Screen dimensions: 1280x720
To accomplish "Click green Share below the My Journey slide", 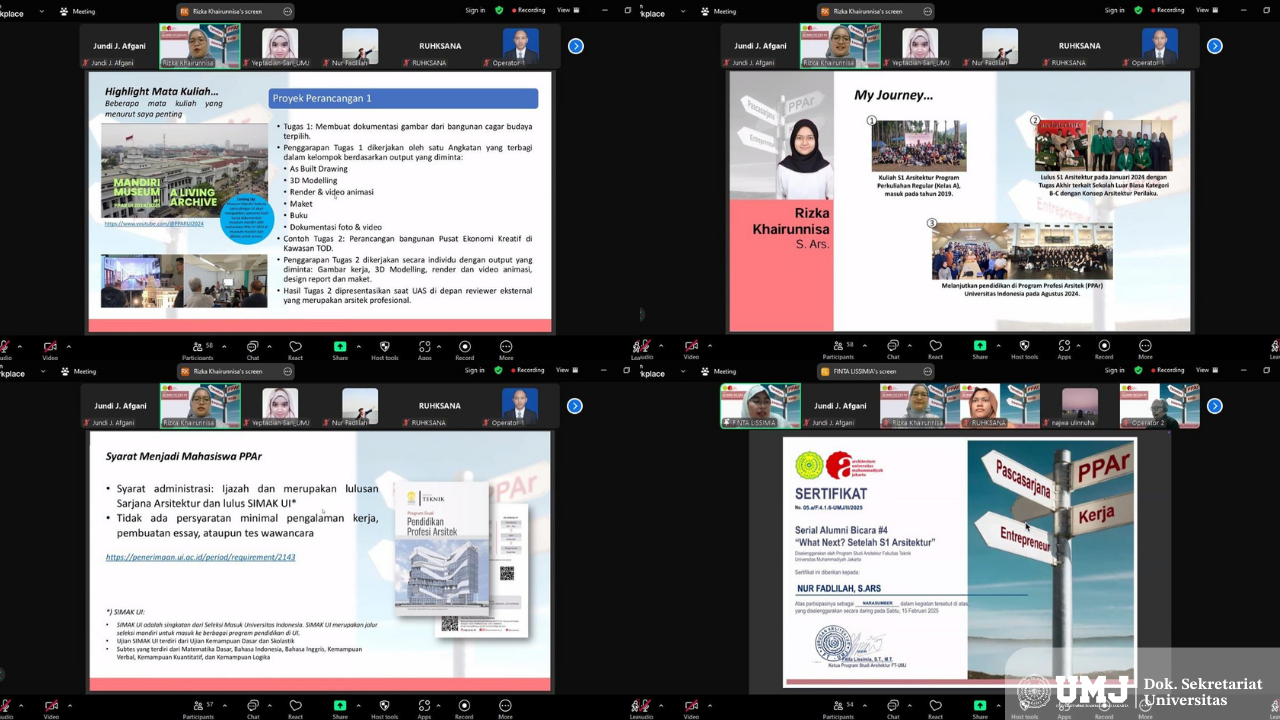I will coord(980,350).
